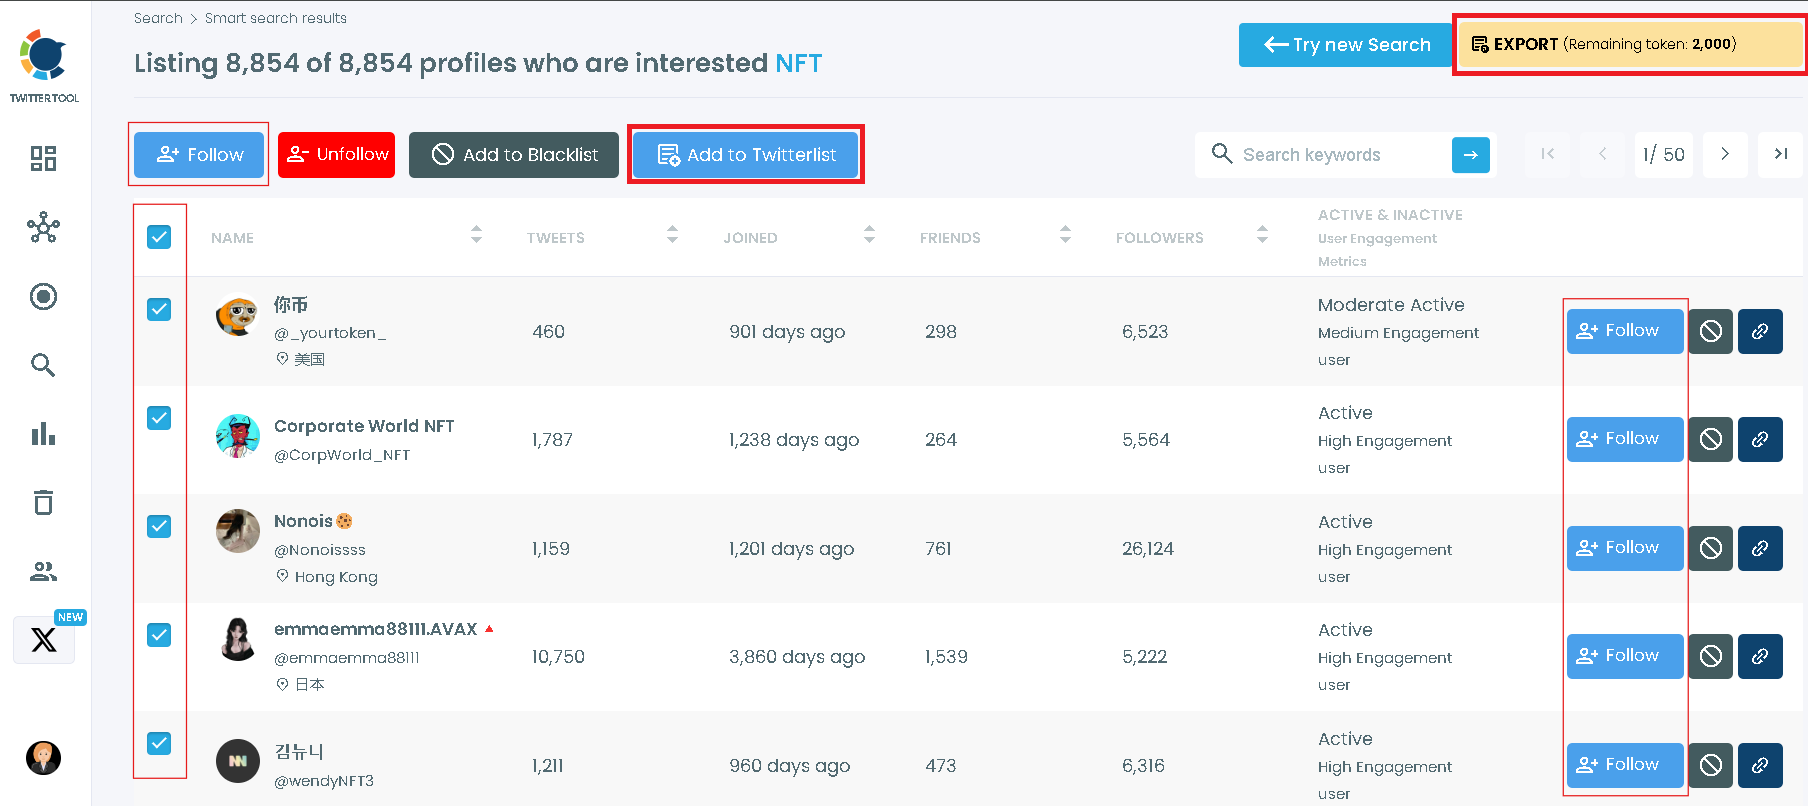Blacklist emmaemma88111.AVAX with block icon
The image size is (1808, 806).
(x=1711, y=656)
